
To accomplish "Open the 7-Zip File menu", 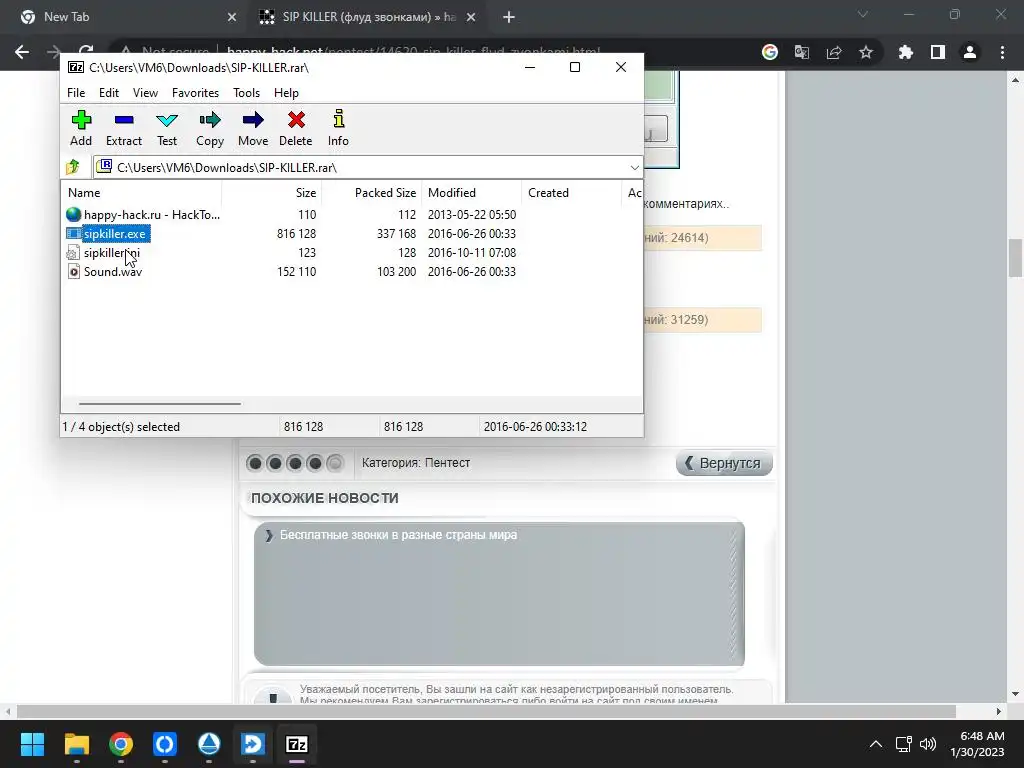I will pos(76,93).
